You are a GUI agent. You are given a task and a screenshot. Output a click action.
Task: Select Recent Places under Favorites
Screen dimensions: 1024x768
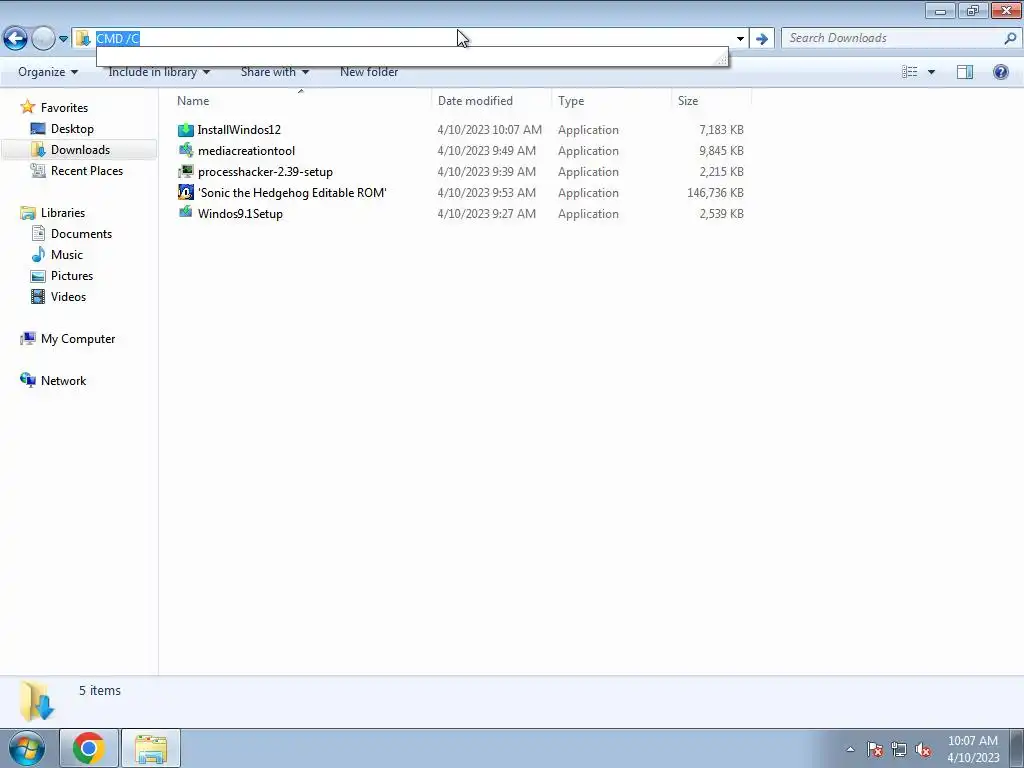[87, 170]
